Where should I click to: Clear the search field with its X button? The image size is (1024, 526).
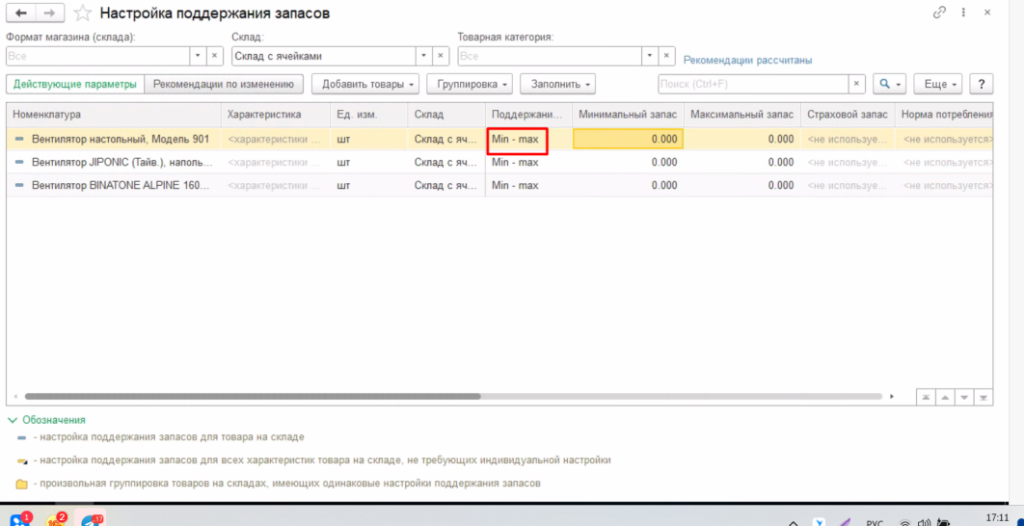pos(856,84)
